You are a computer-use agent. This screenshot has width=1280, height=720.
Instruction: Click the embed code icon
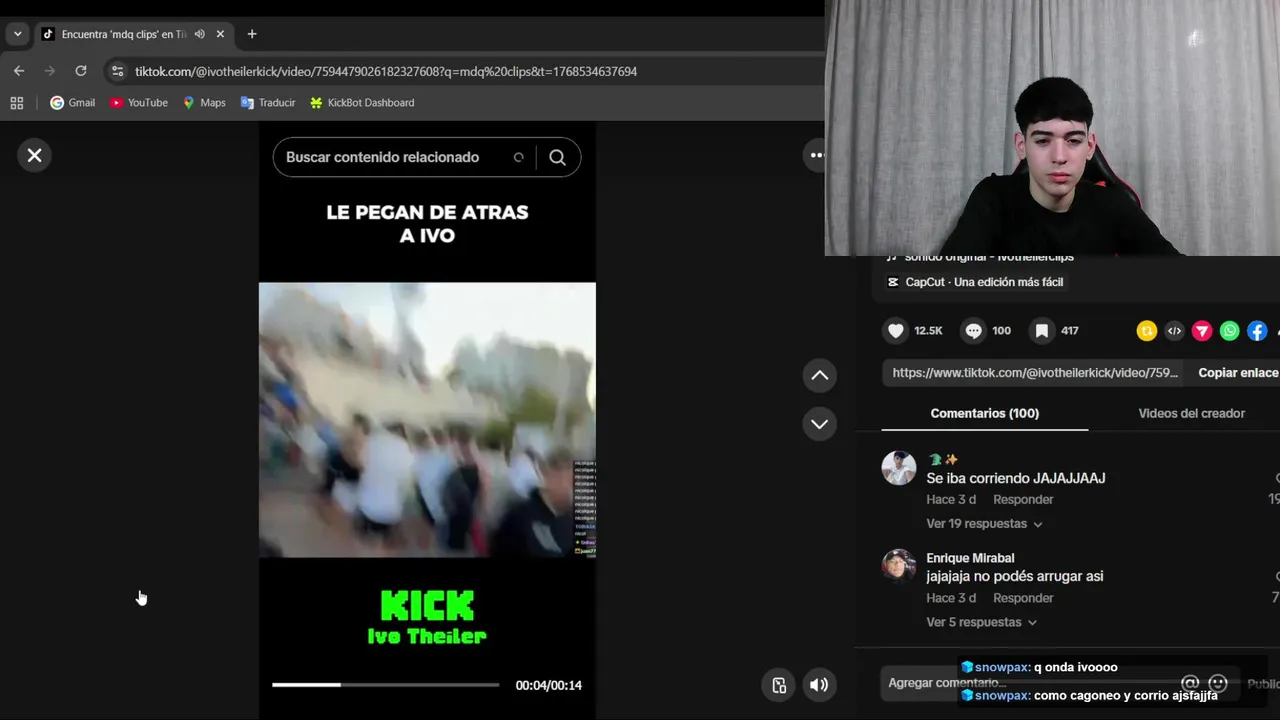(x=1174, y=331)
